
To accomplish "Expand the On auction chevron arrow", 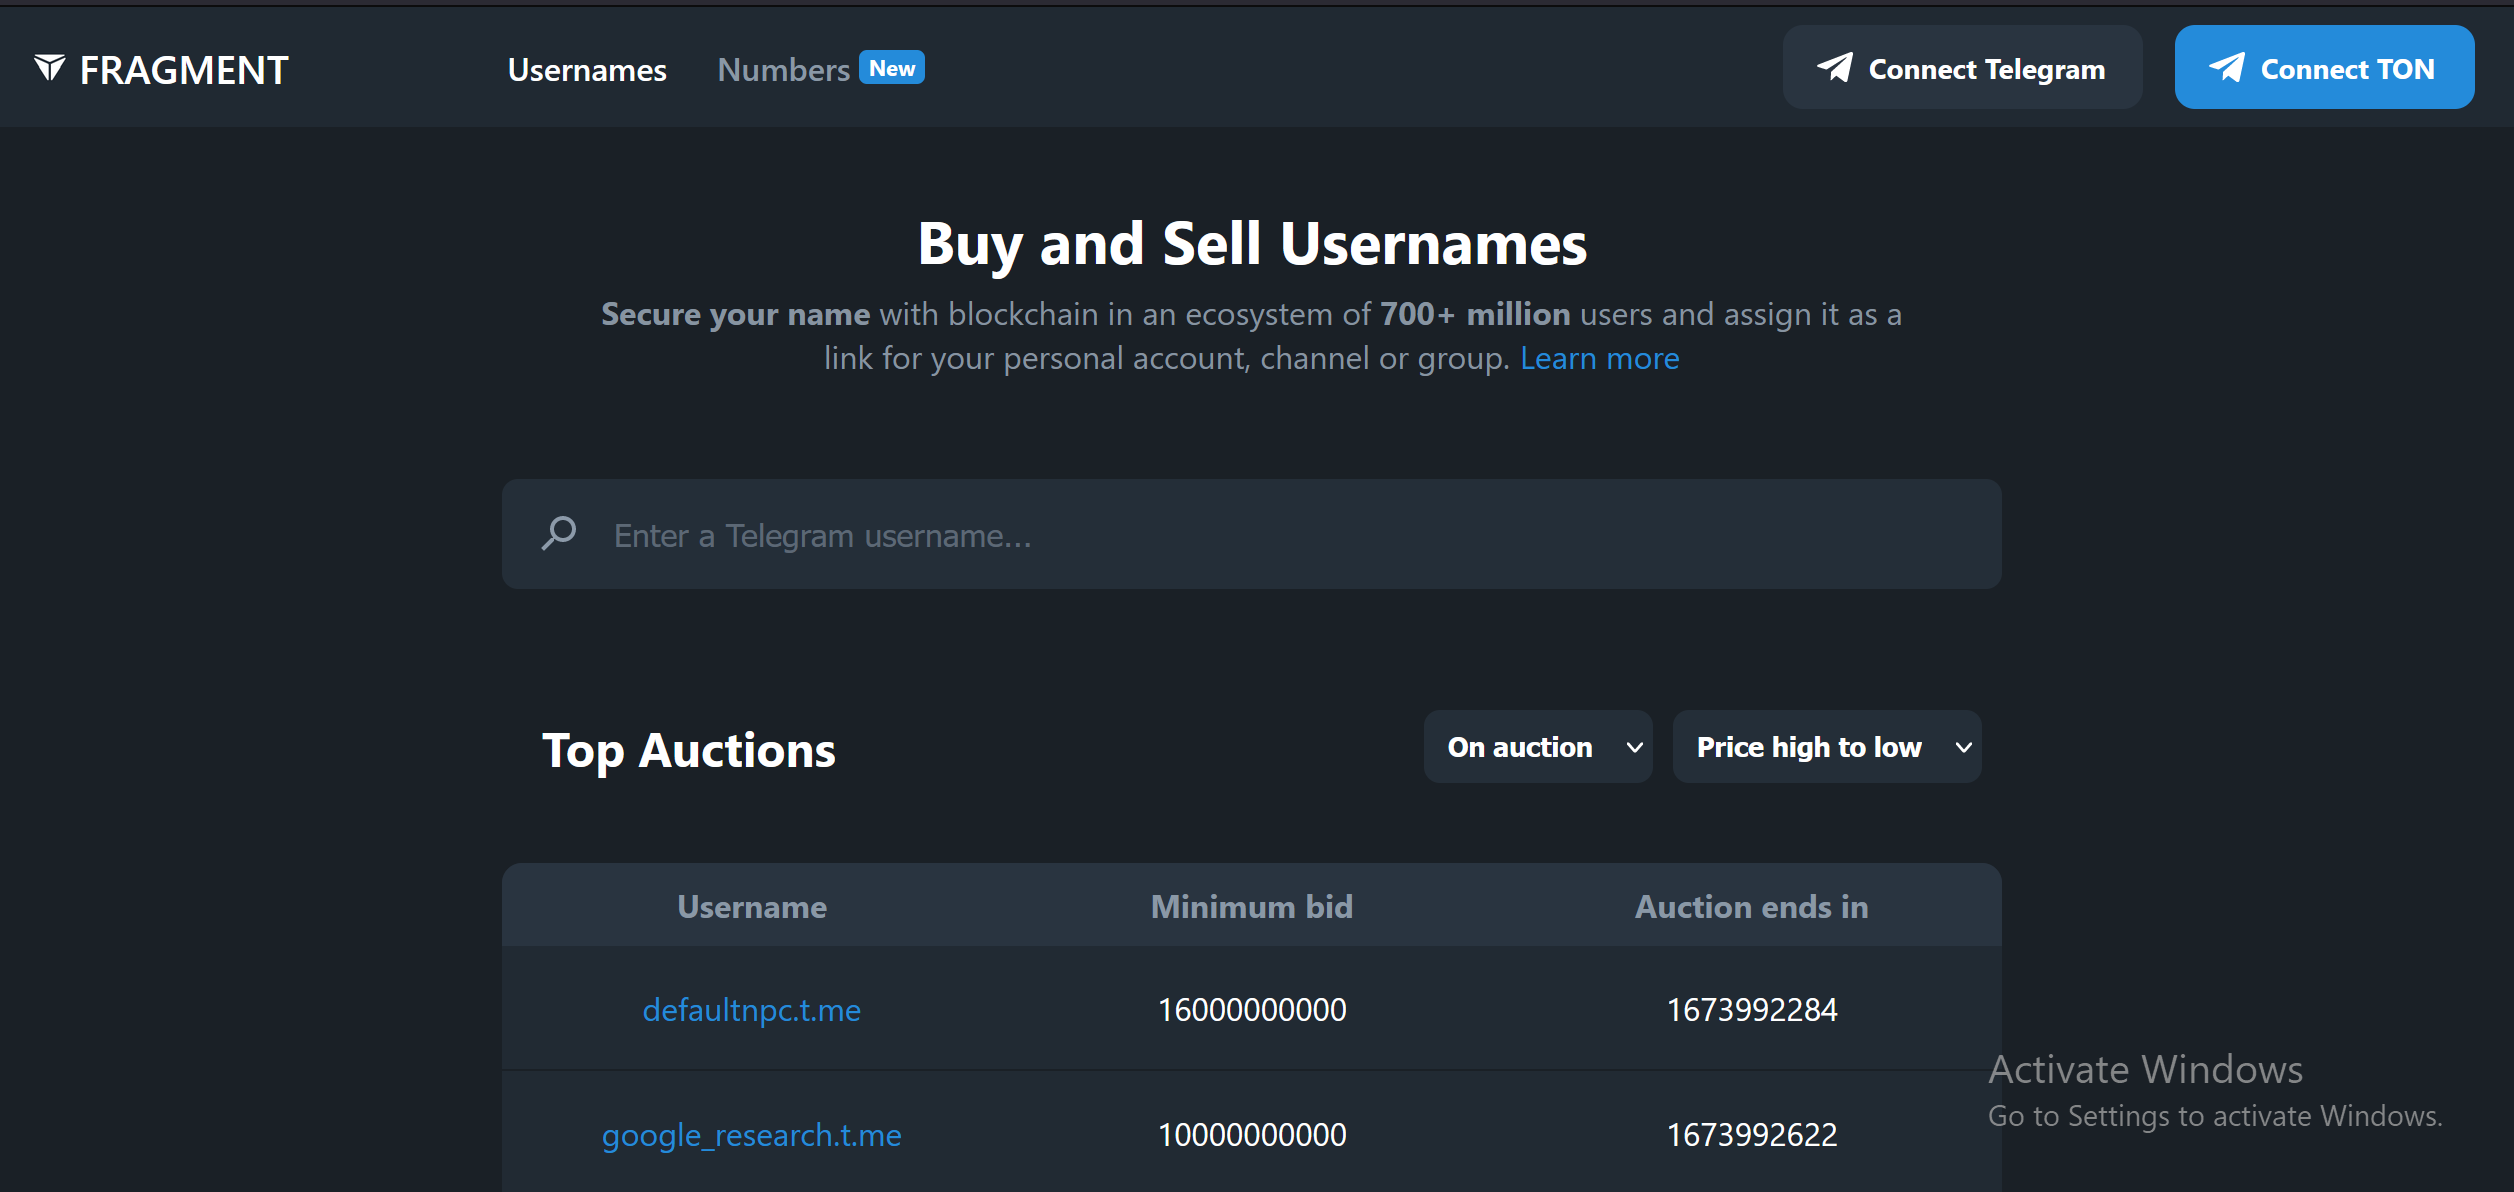I will pyautogui.click(x=1635, y=748).
